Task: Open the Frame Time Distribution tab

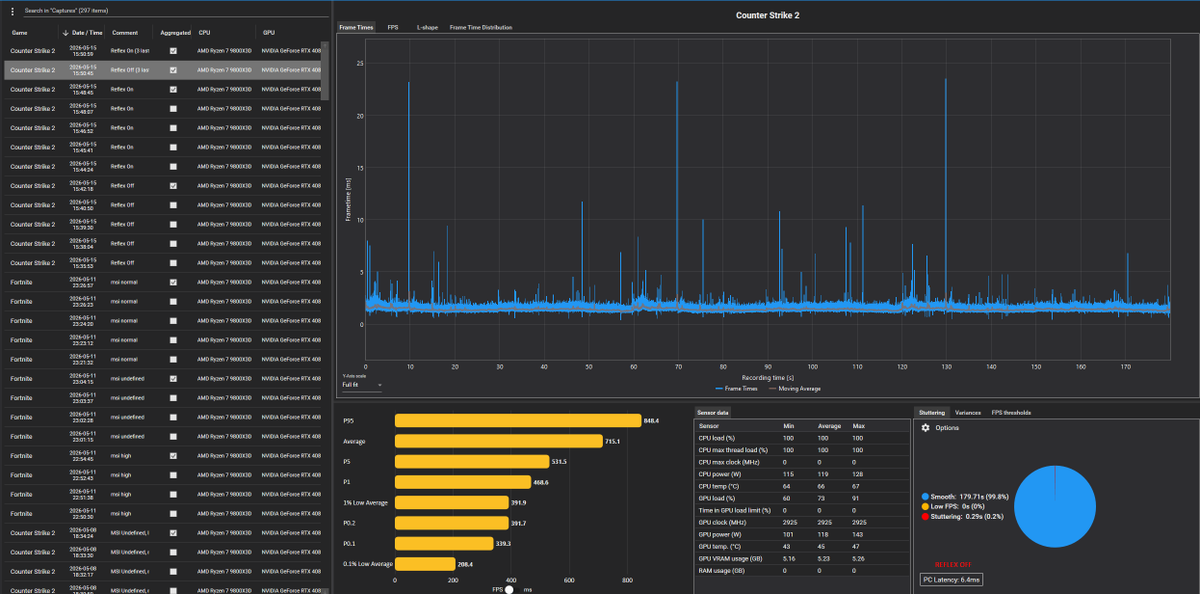Action: [481, 27]
